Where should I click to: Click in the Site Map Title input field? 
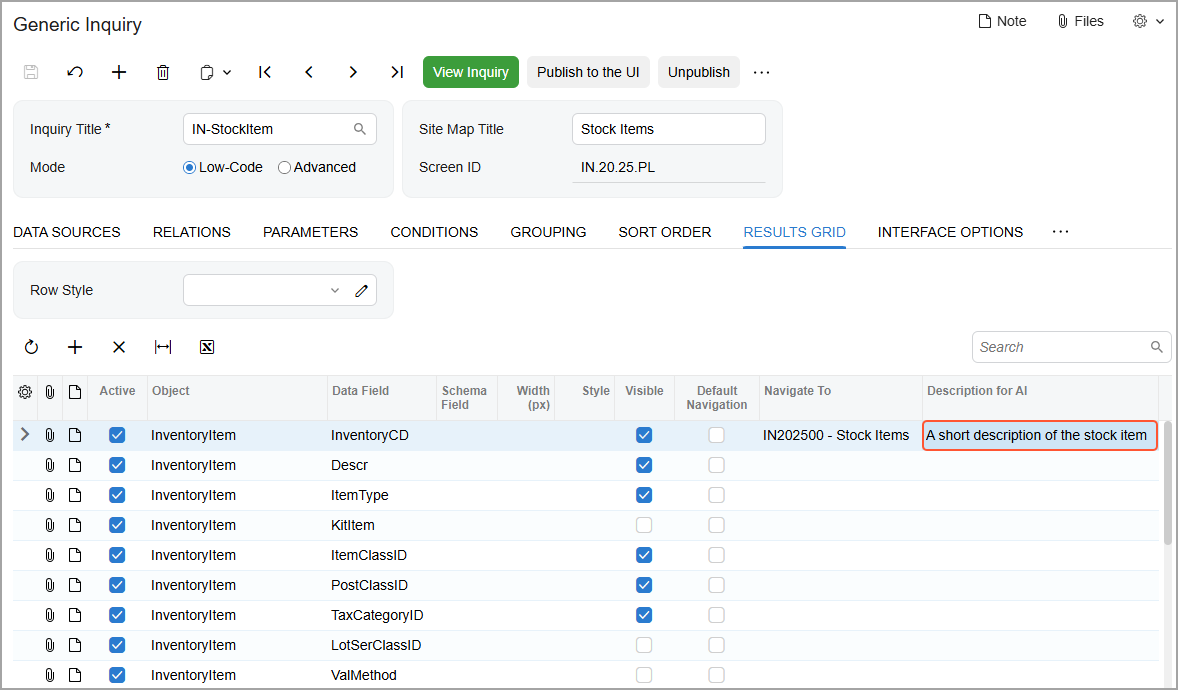(669, 129)
